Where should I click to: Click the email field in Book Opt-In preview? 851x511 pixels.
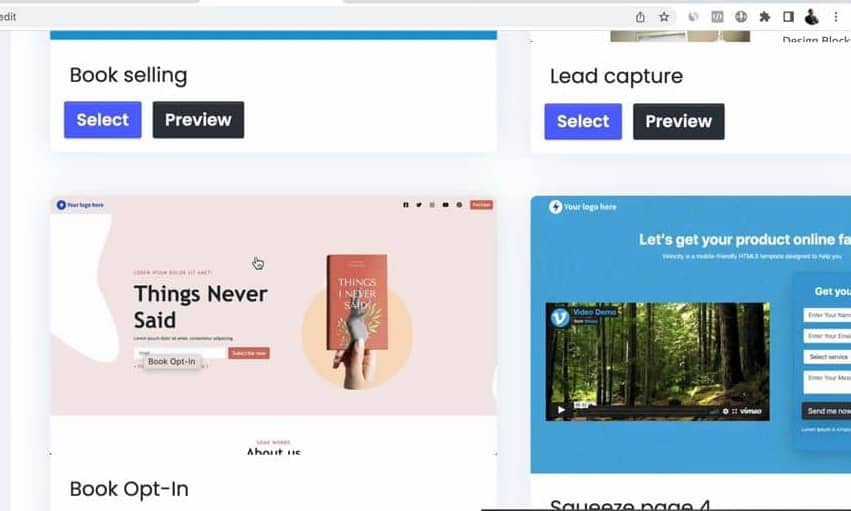[180, 353]
